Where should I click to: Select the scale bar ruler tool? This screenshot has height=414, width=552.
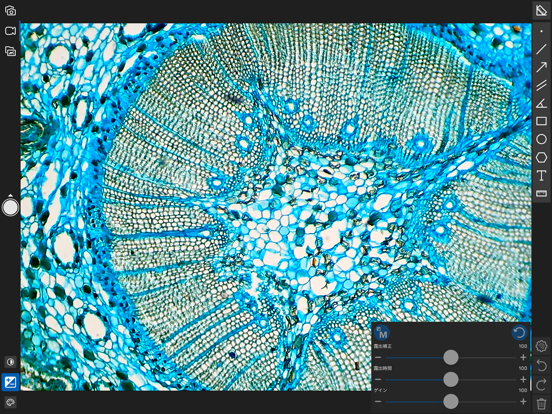(x=541, y=193)
